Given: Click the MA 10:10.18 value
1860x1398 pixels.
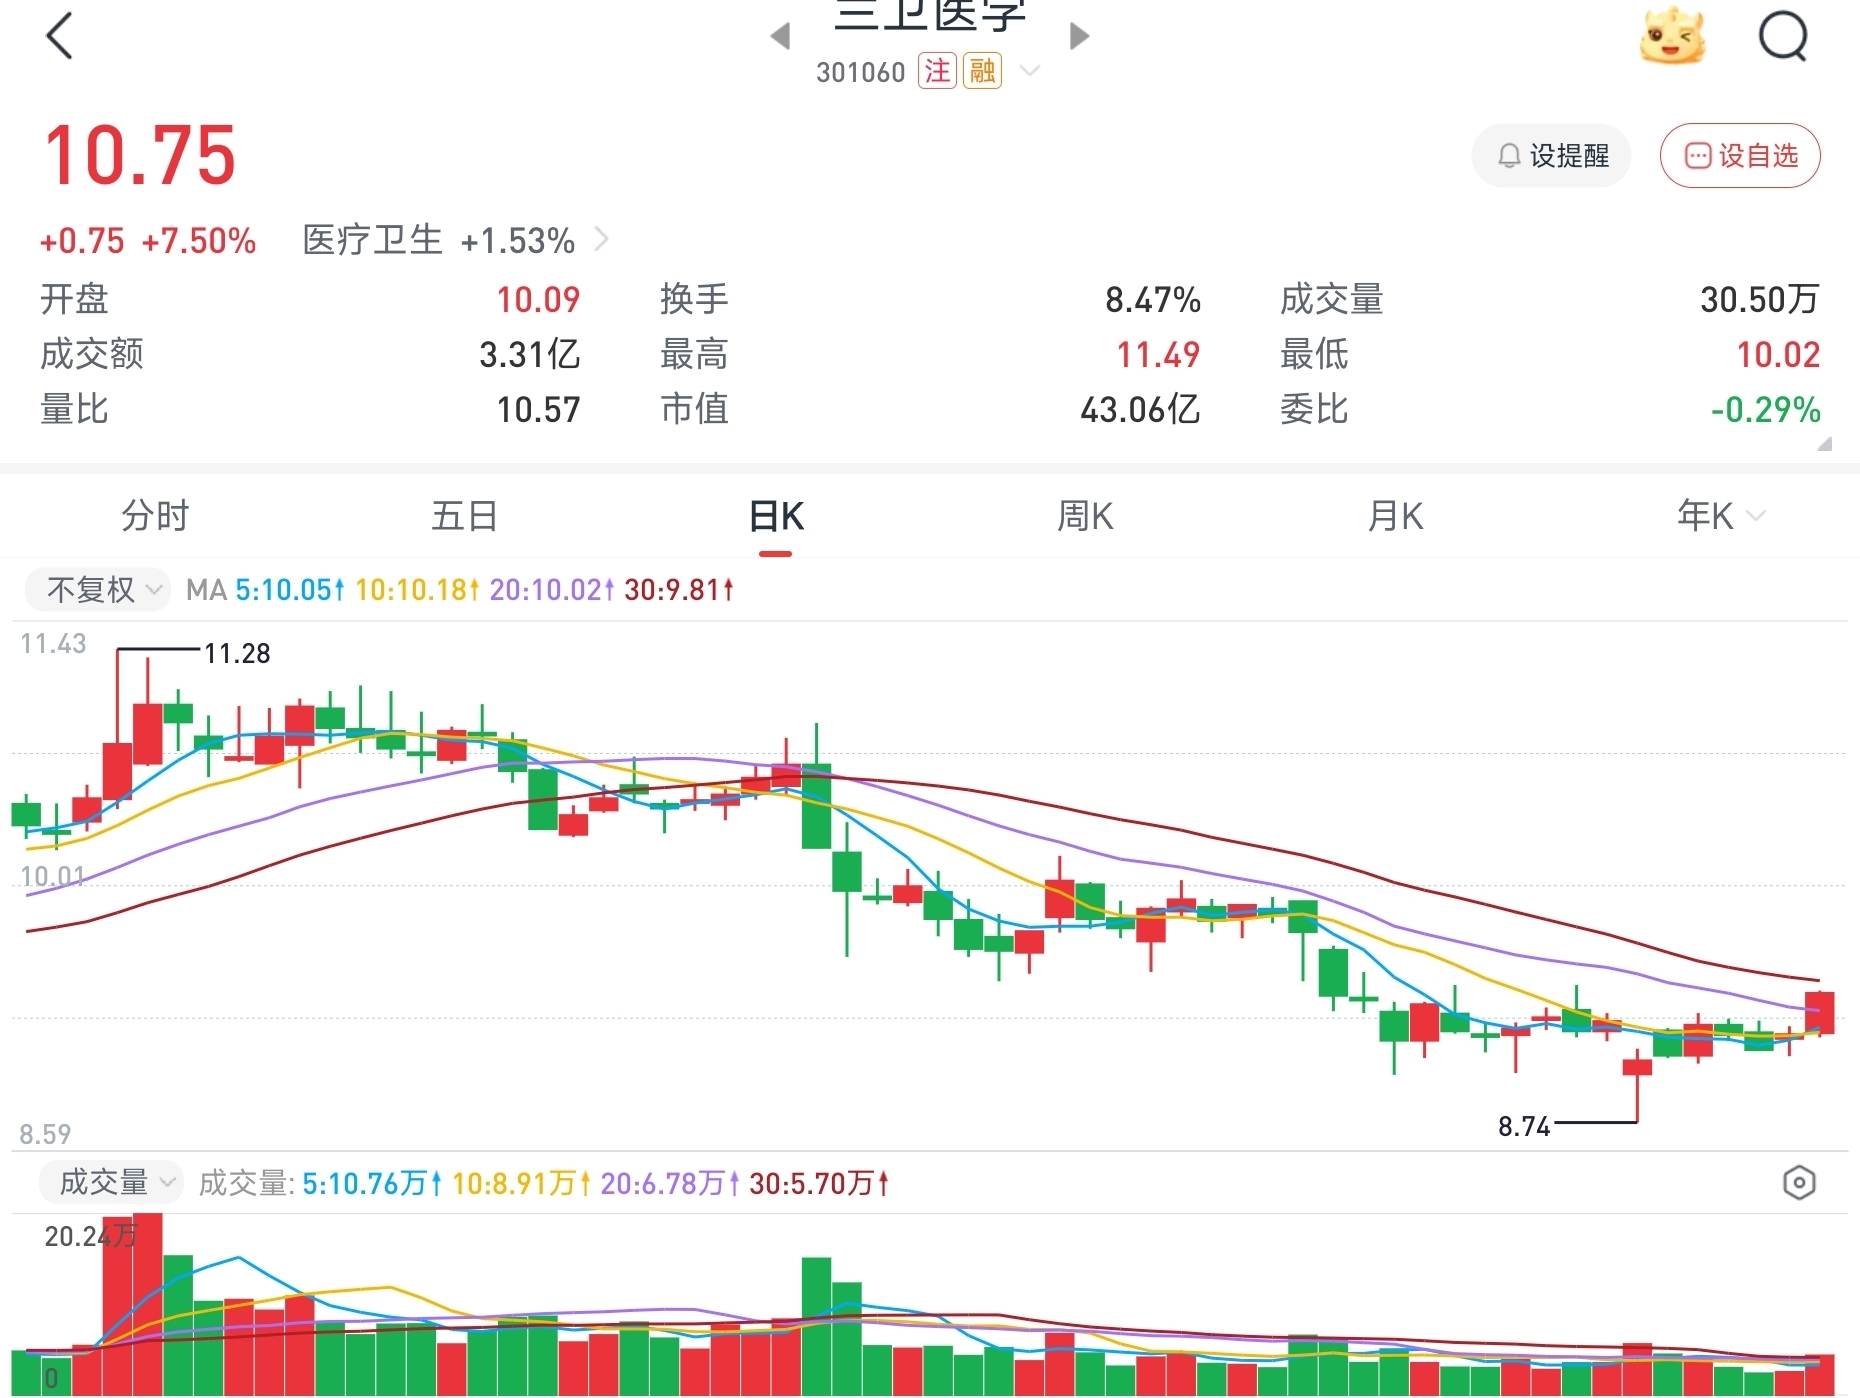Looking at the screenshot, I should (x=417, y=590).
